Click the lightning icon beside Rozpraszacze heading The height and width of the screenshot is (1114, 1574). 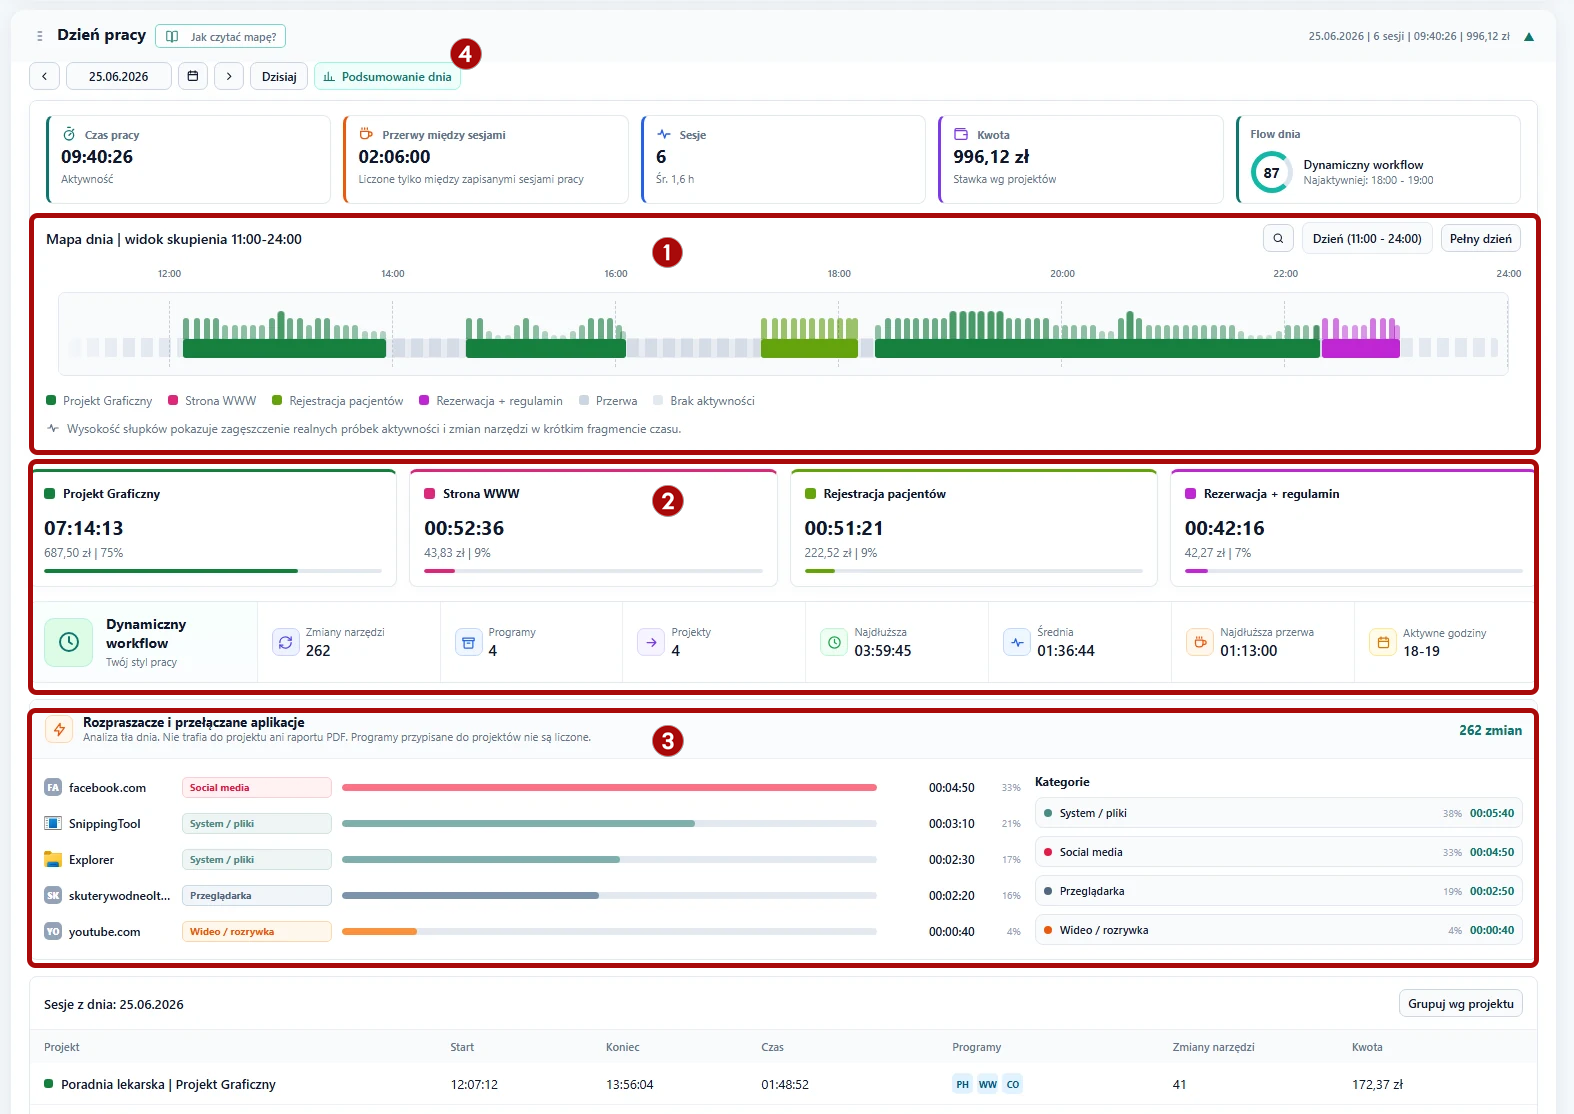(60, 729)
